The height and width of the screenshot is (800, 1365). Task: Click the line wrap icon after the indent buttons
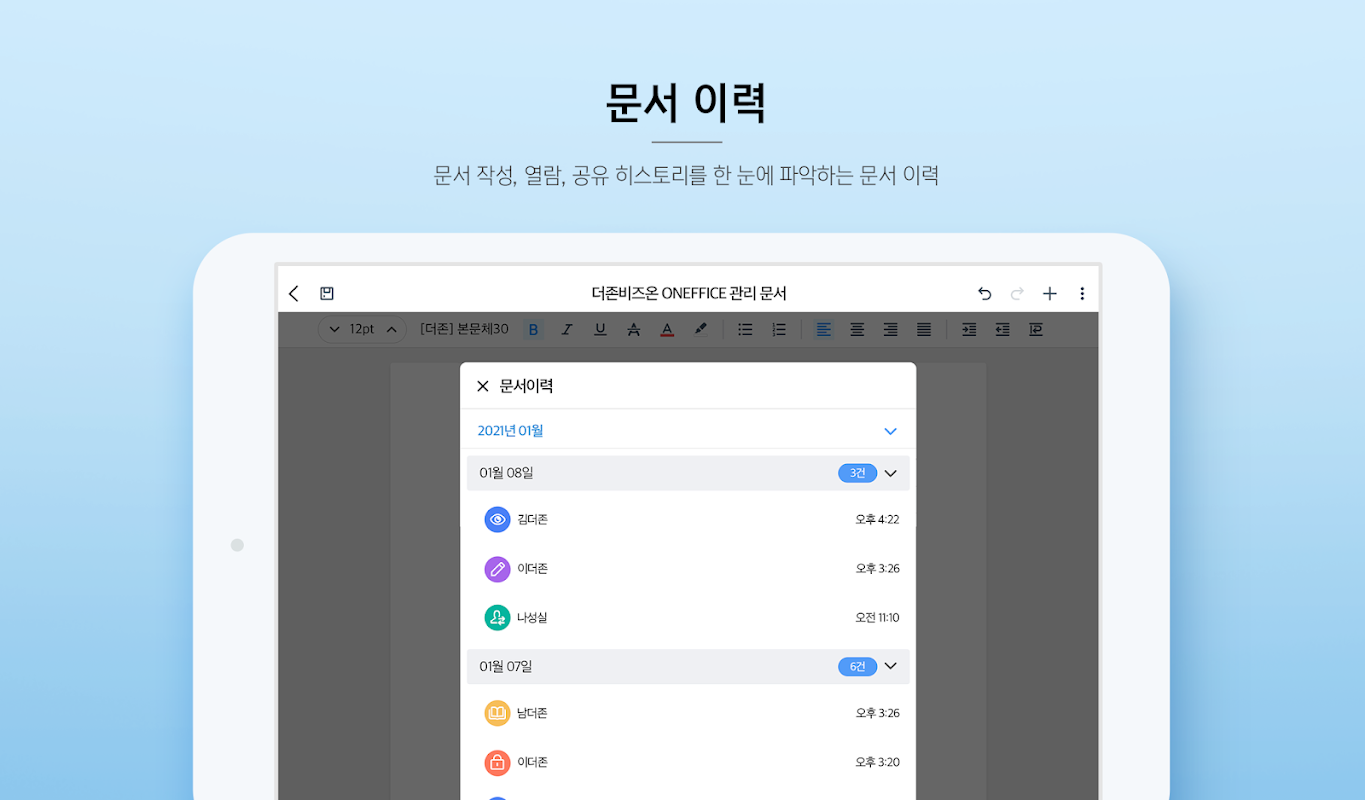coord(1036,329)
